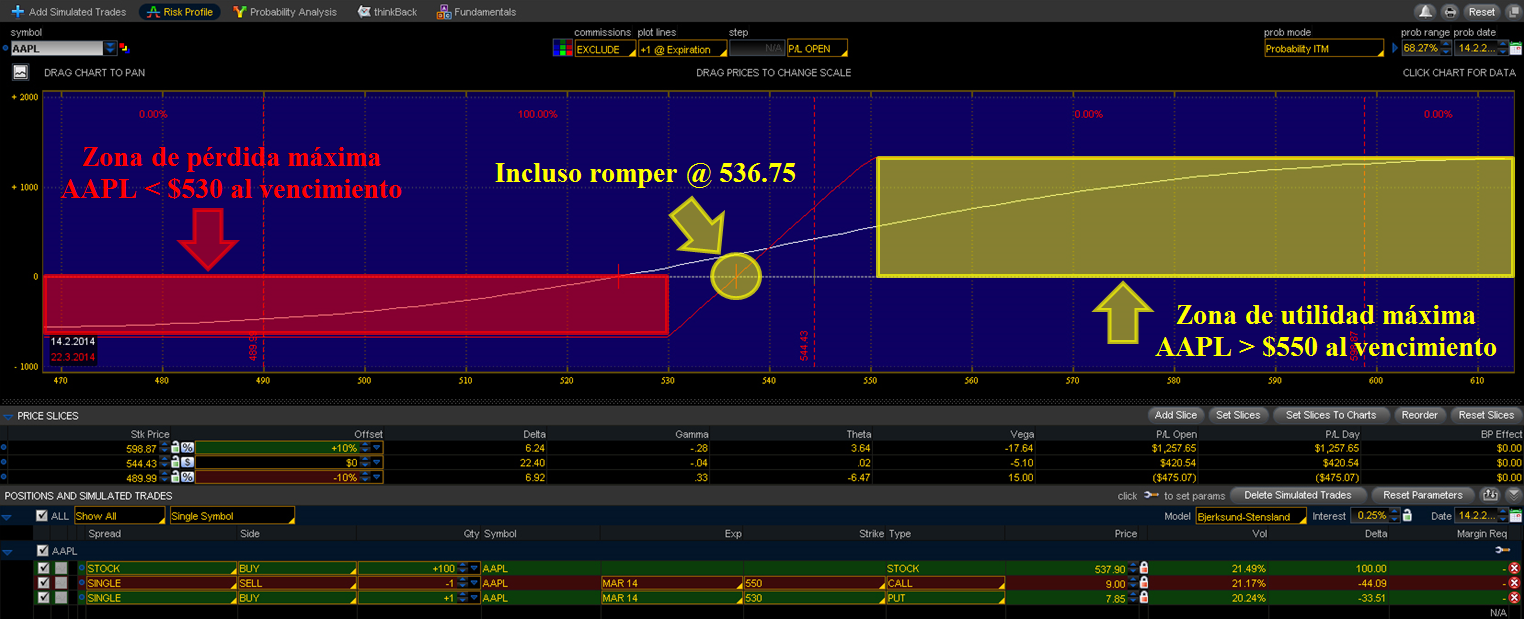1524x619 pixels.
Task: Click lock icon on 489.99 slice row
Action: [175, 478]
